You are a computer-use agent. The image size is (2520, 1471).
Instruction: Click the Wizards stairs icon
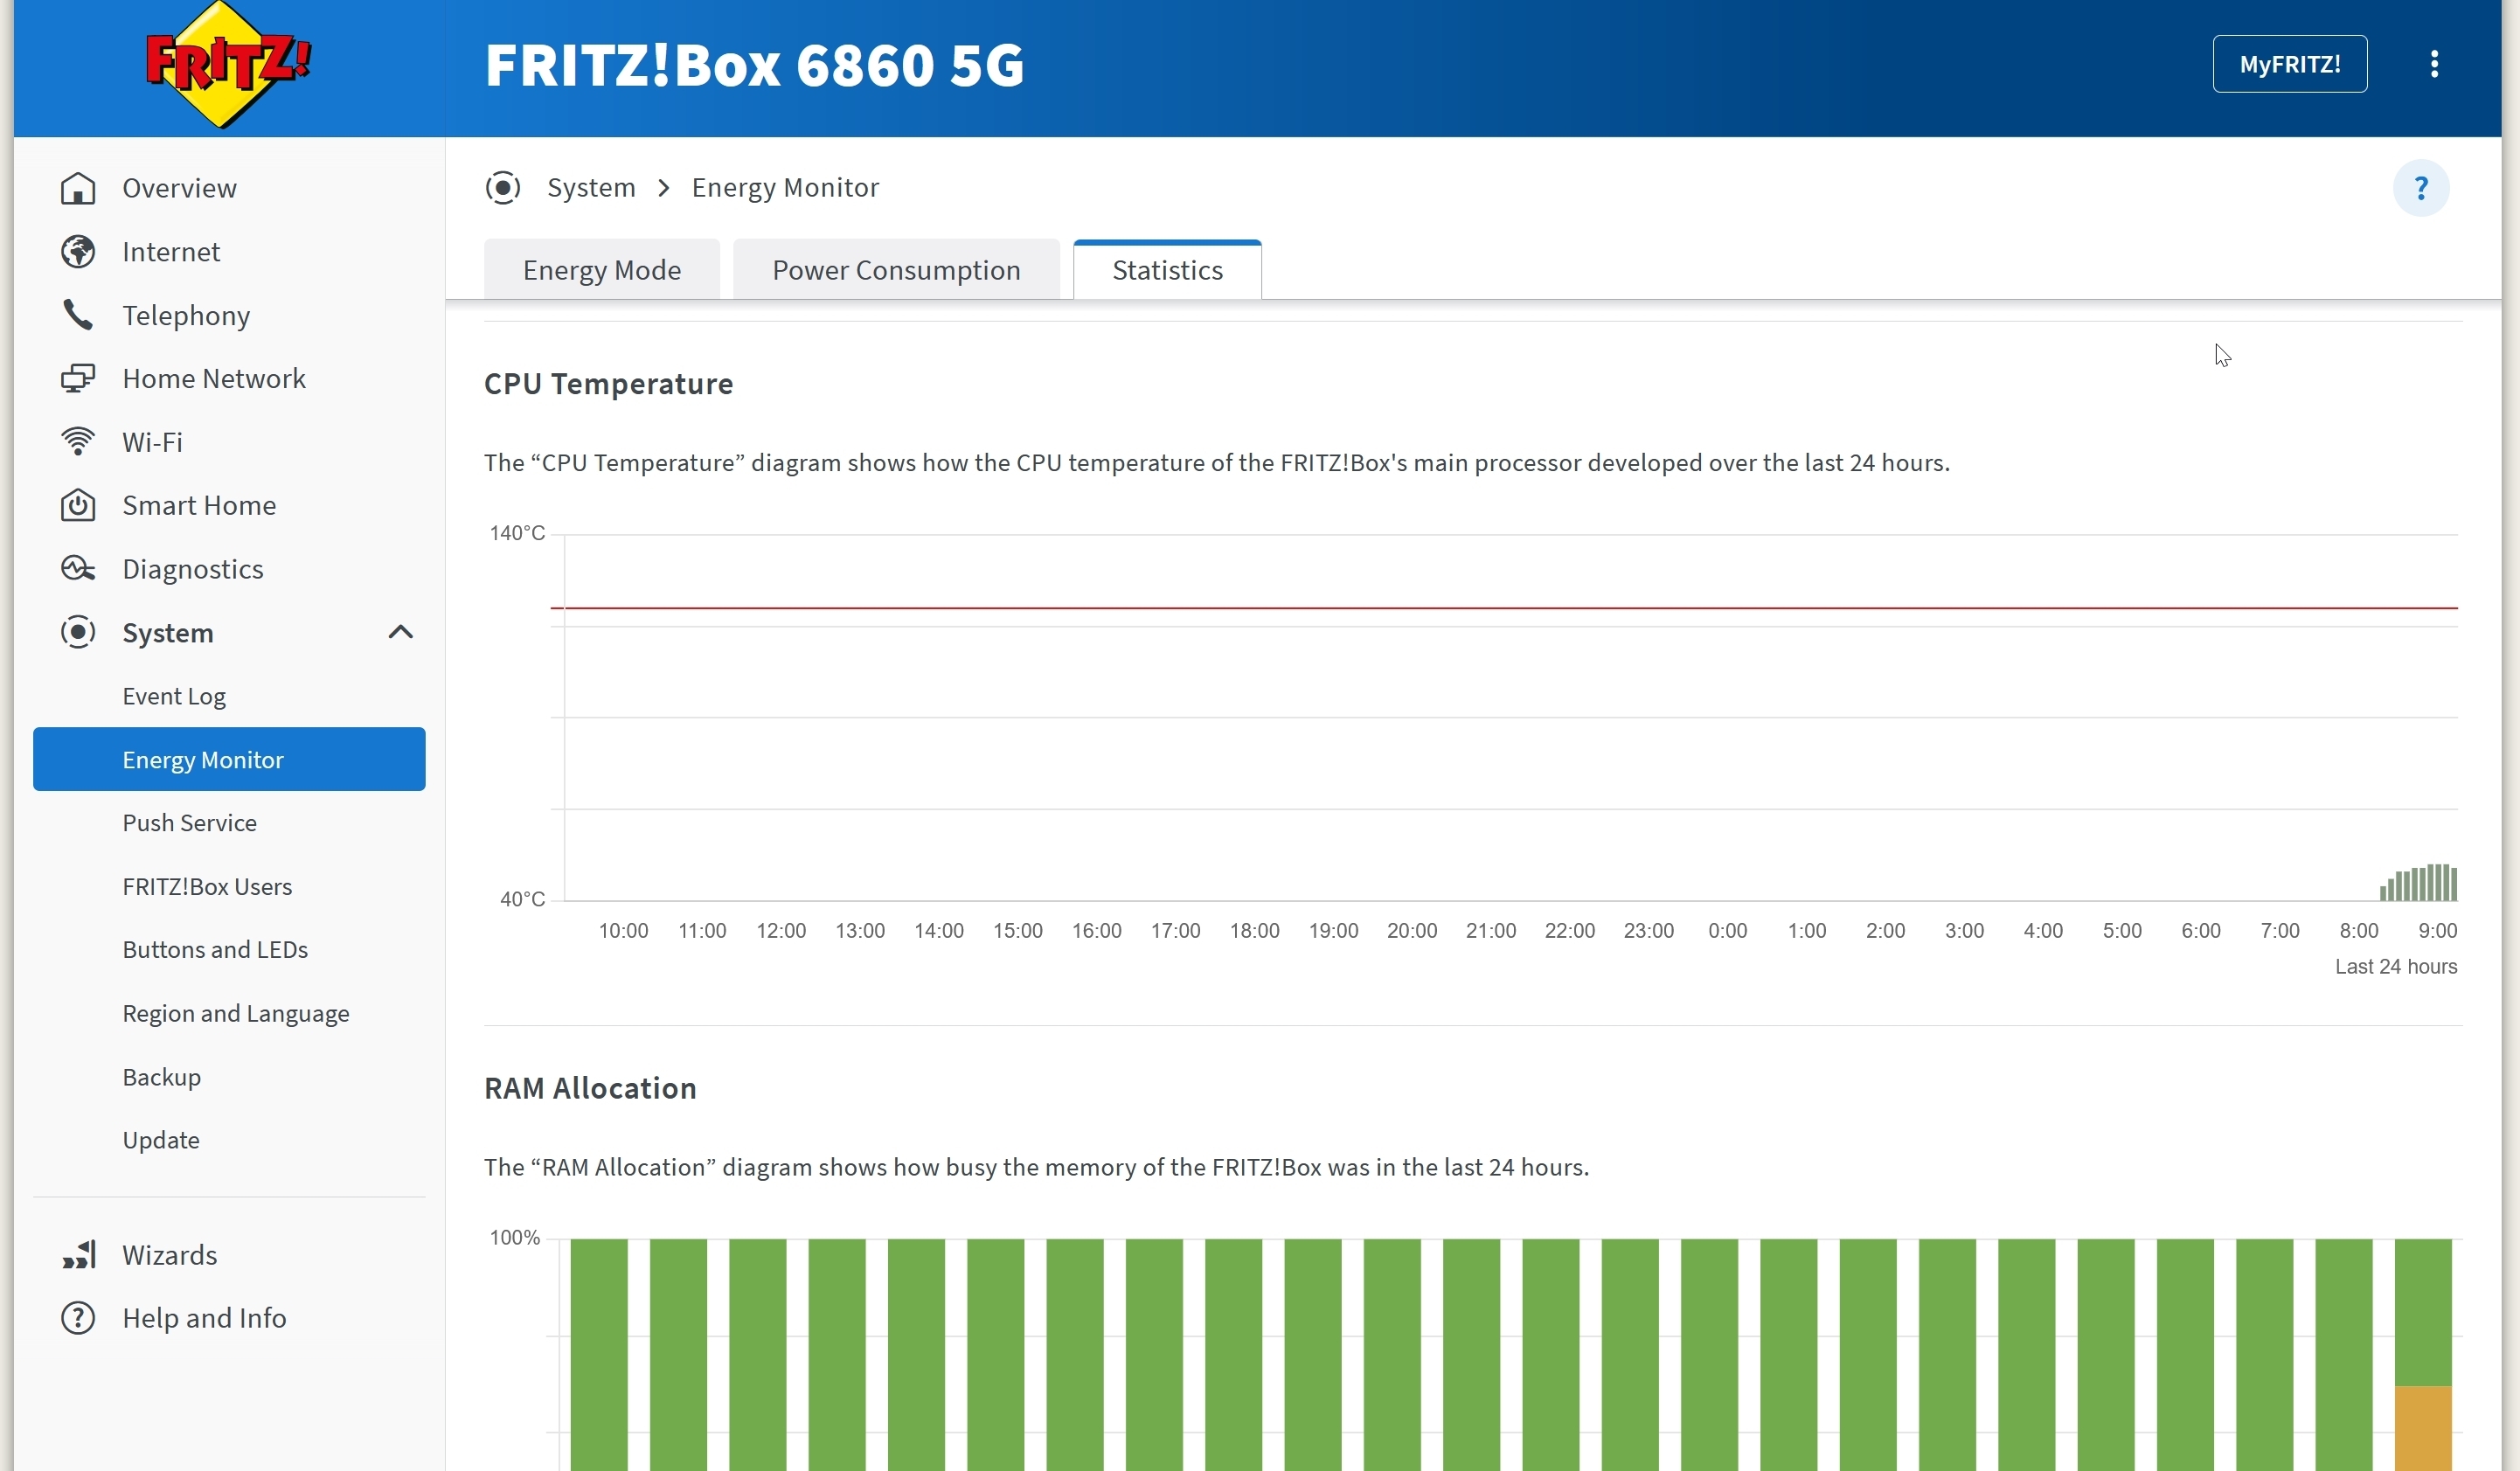click(x=78, y=1255)
